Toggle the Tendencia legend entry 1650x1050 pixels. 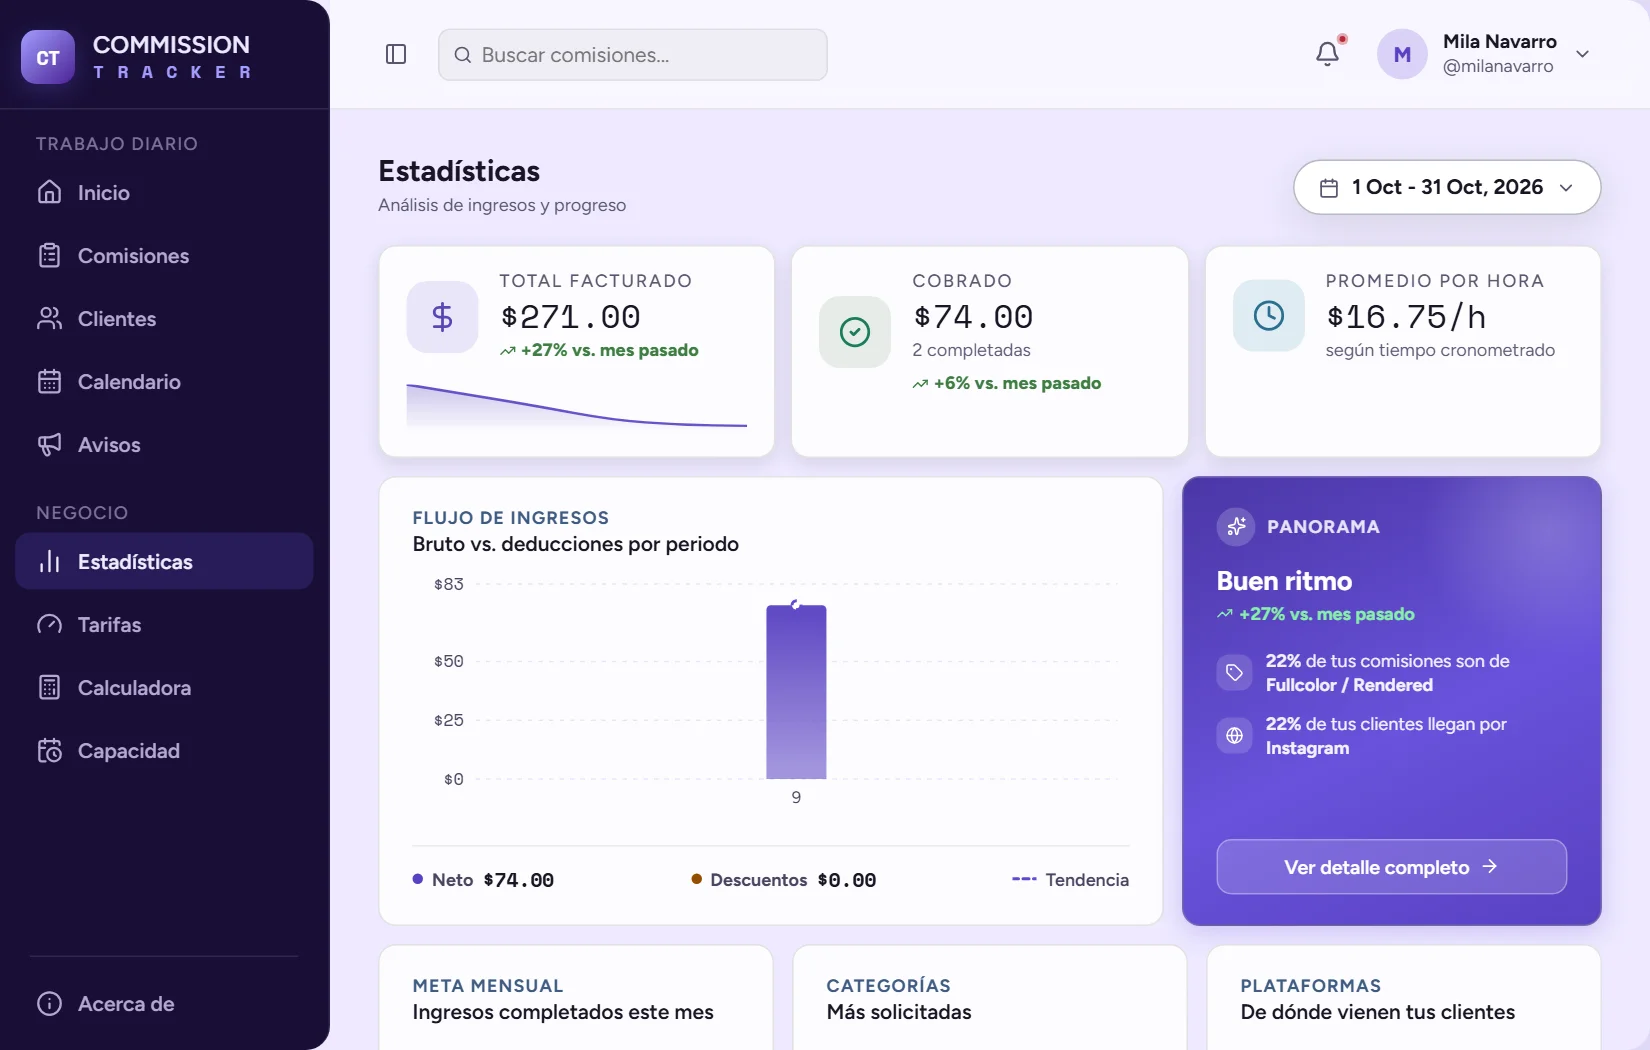pos(1070,880)
